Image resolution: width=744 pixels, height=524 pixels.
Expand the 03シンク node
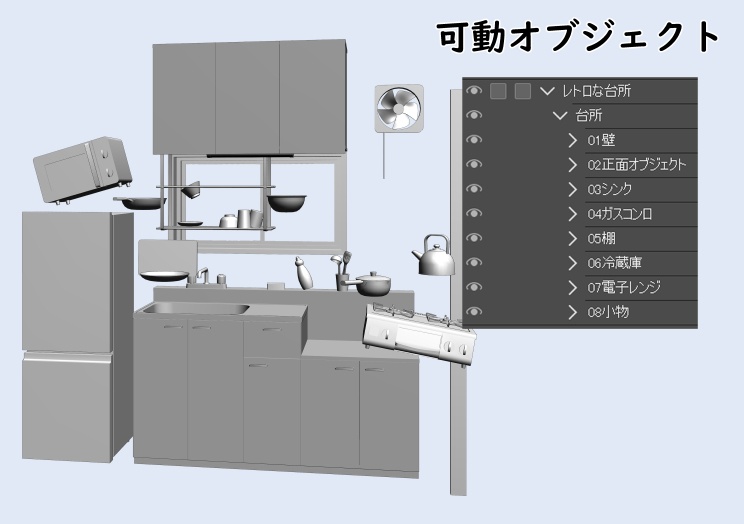click(573, 189)
